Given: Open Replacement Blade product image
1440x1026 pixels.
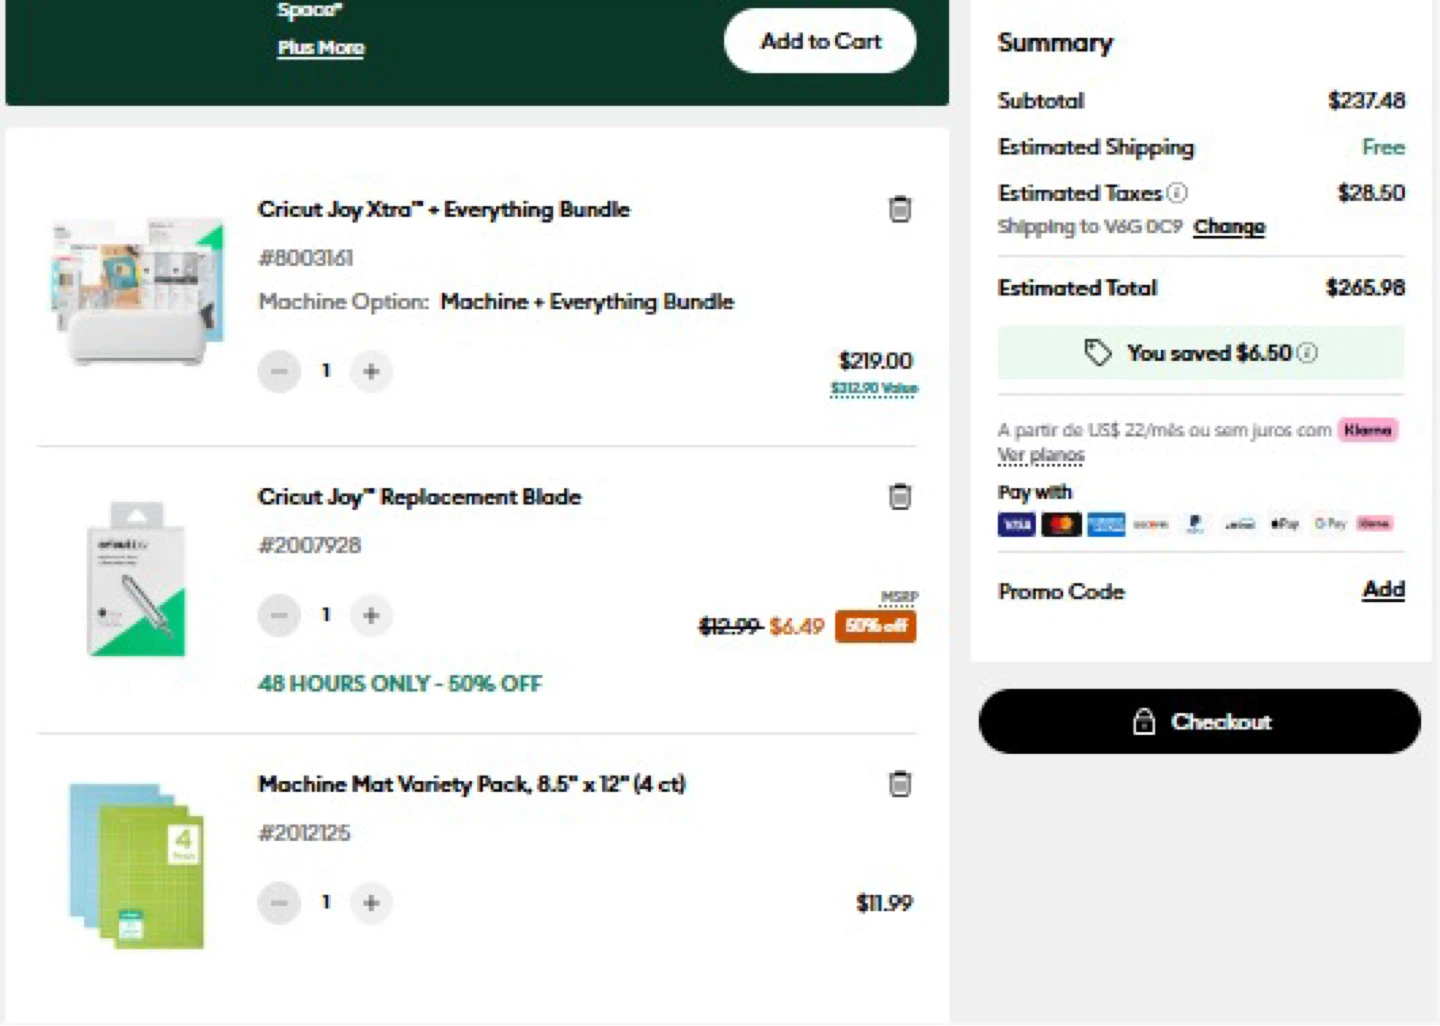Looking at the screenshot, I should click(137, 579).
